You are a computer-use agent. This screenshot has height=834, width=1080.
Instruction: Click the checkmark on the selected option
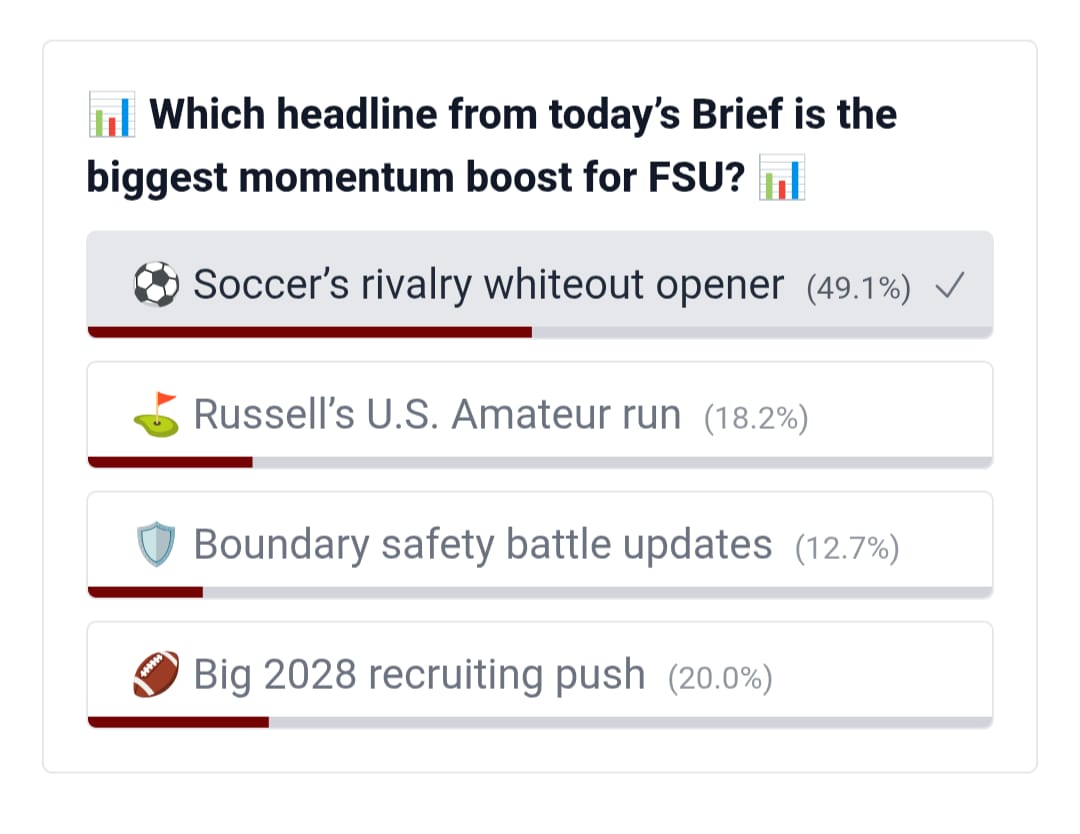tap(950, 285)
